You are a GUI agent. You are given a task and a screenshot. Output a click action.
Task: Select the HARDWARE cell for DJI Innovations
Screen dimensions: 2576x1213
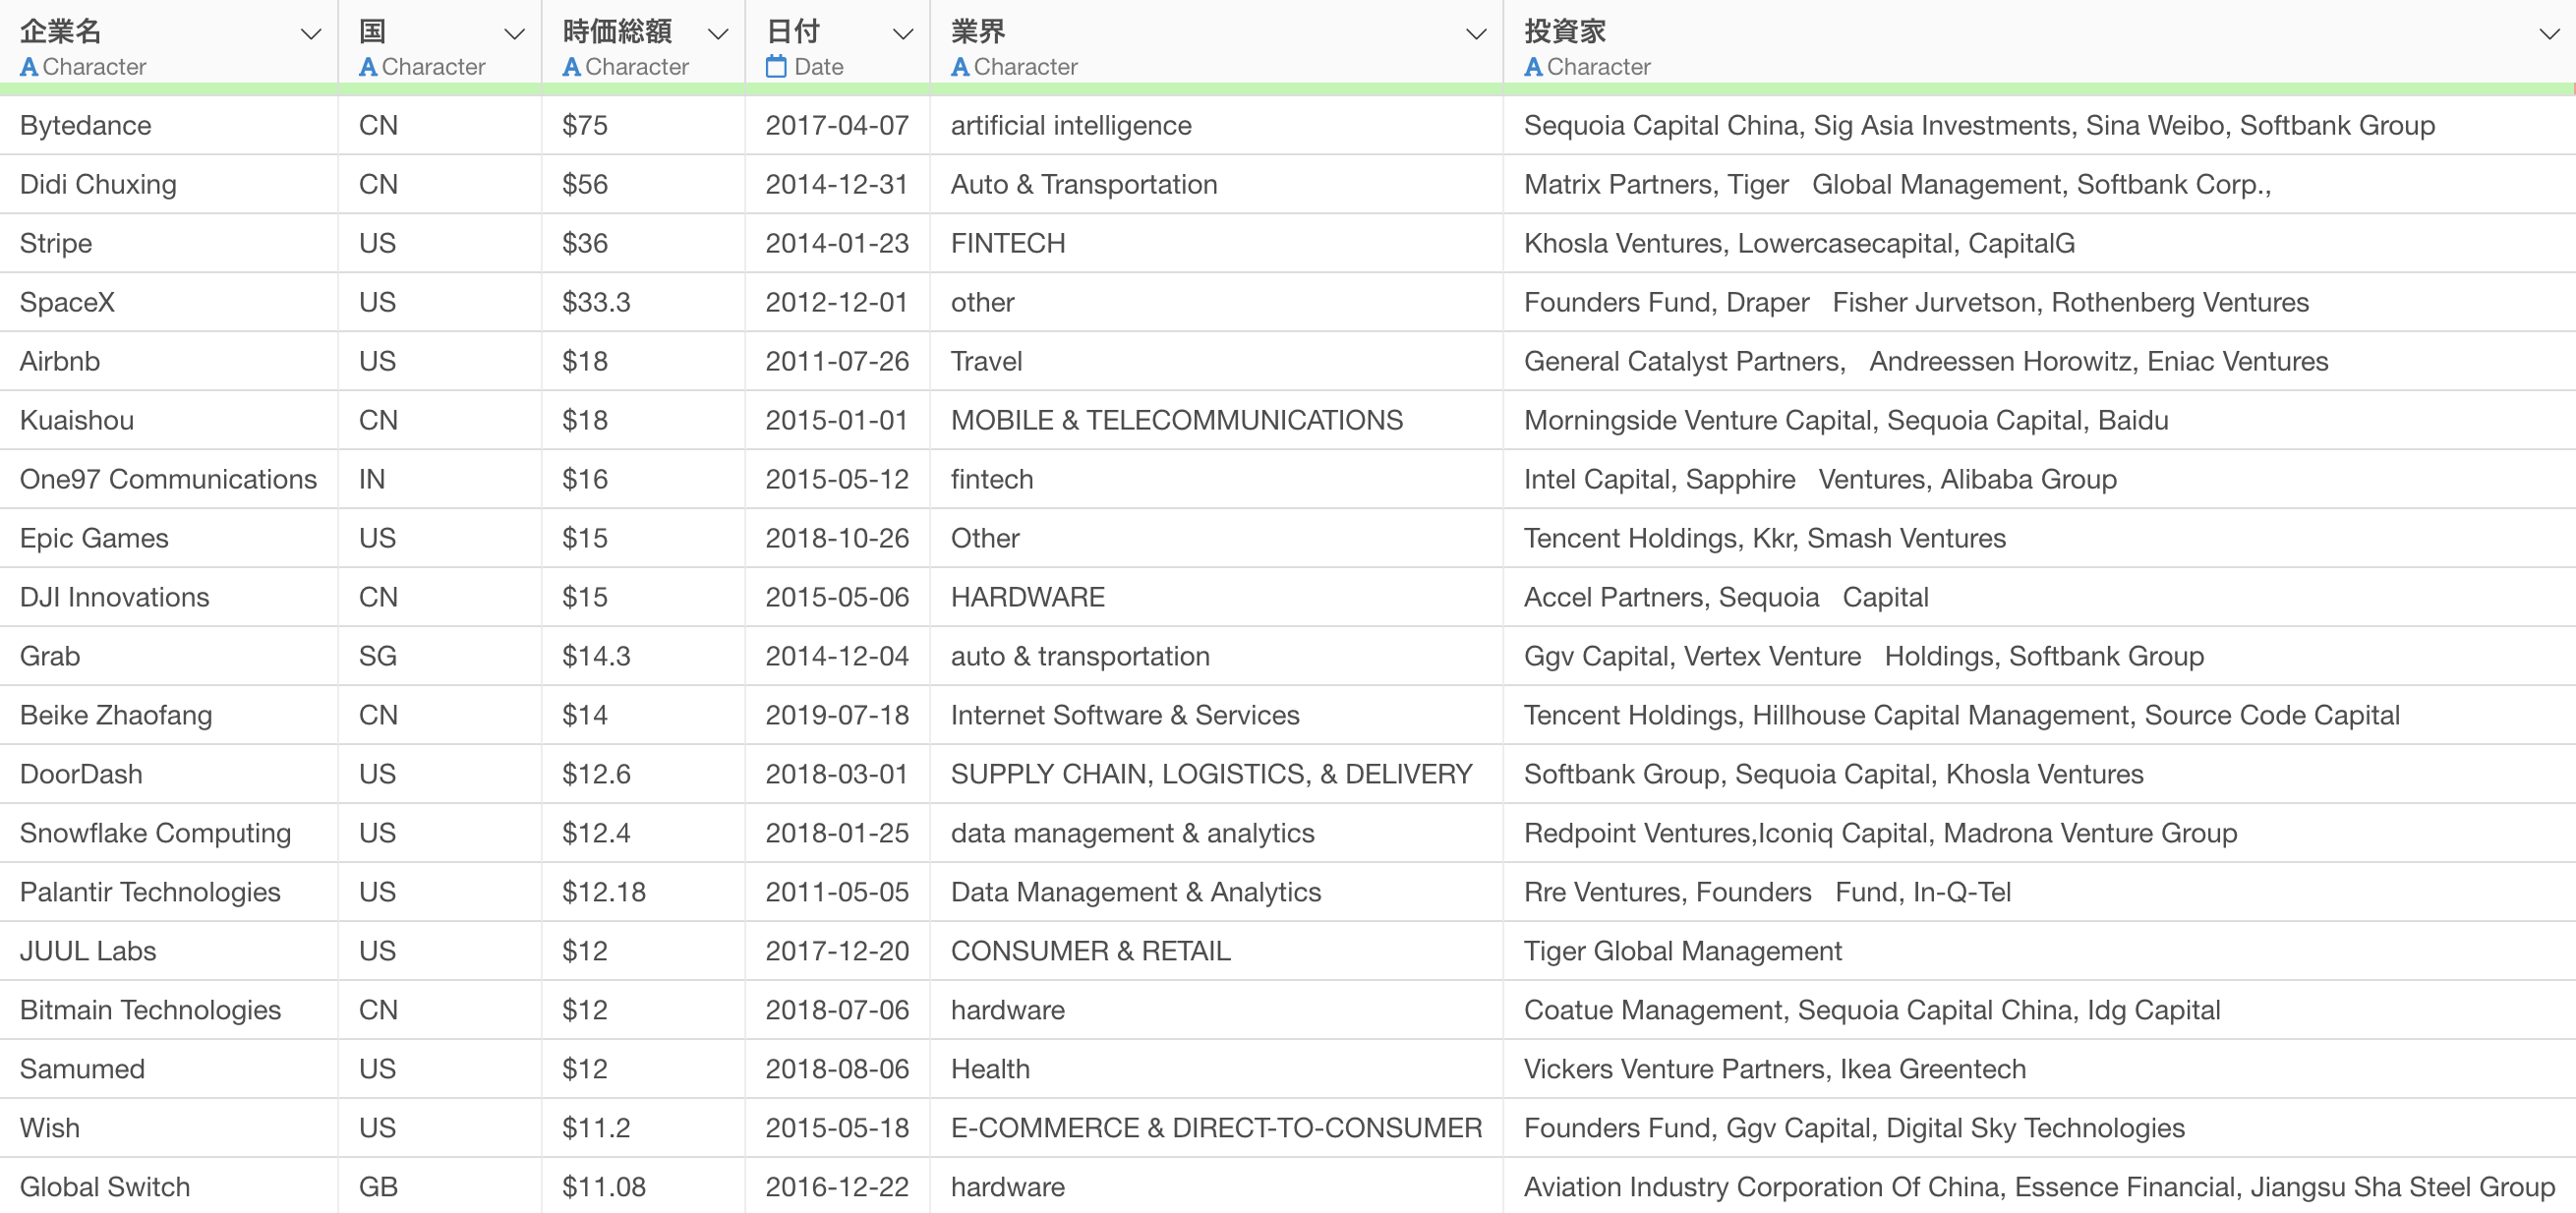[1216, 597]
